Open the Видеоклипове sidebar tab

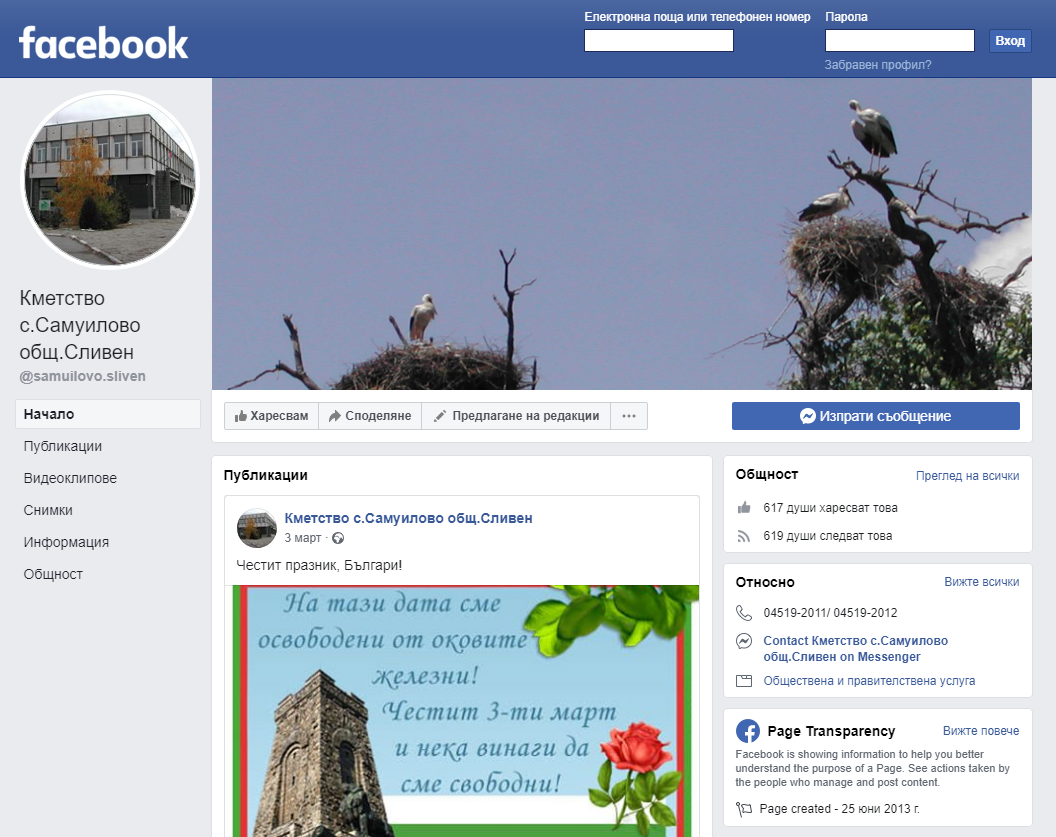click(70, 478)
